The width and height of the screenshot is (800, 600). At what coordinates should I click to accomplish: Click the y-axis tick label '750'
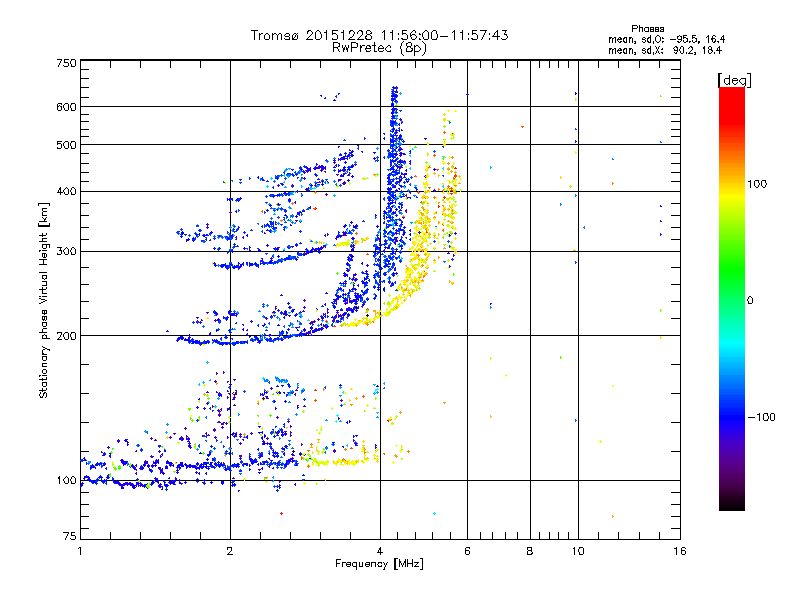pyautogui.click(x=67, y=63)
